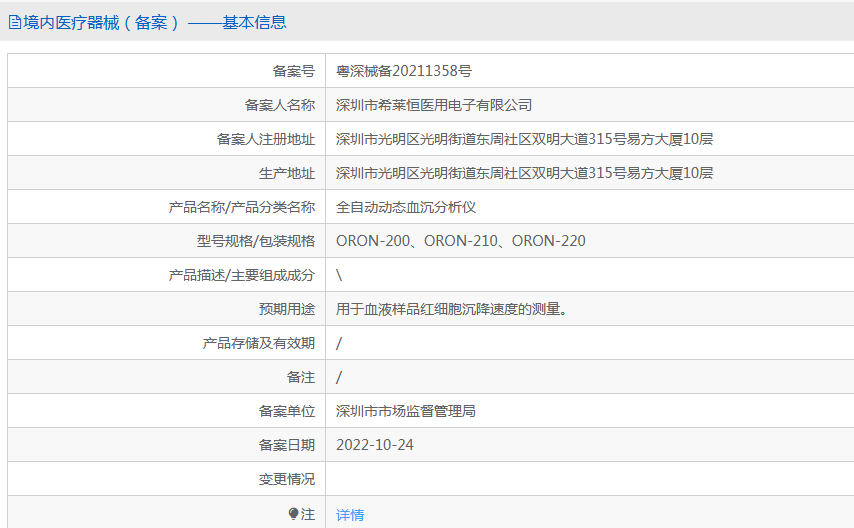The width and height of the screenshot is (854, 528).
Task: Select the 产品存储及有效期 label
Action: click(259, 343)
